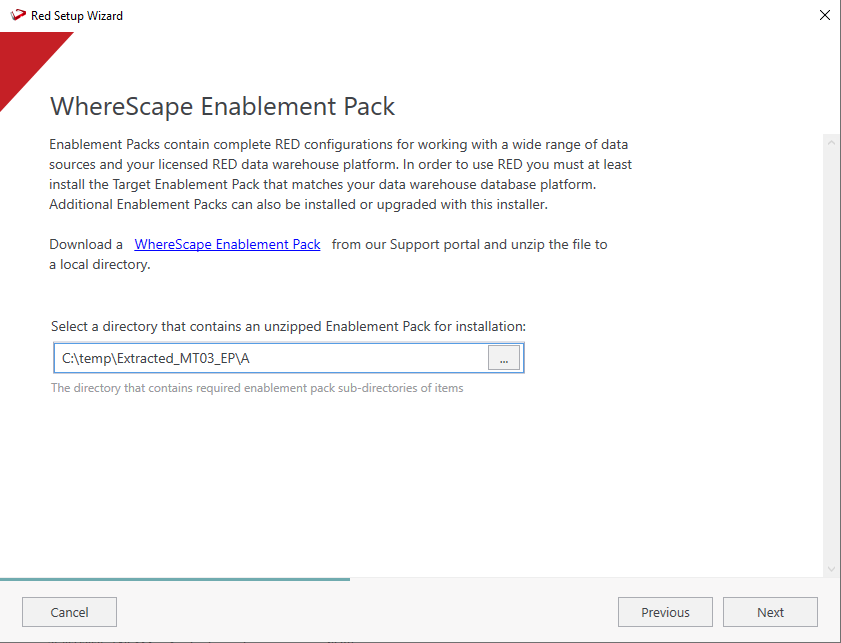Click the "Select a directory" label text

tap(288, 326)
